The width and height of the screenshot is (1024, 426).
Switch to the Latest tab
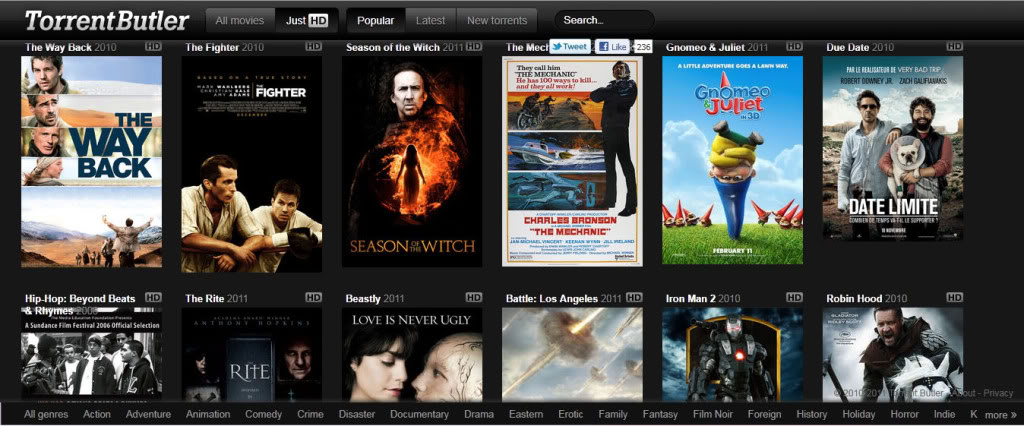(430, 20)
